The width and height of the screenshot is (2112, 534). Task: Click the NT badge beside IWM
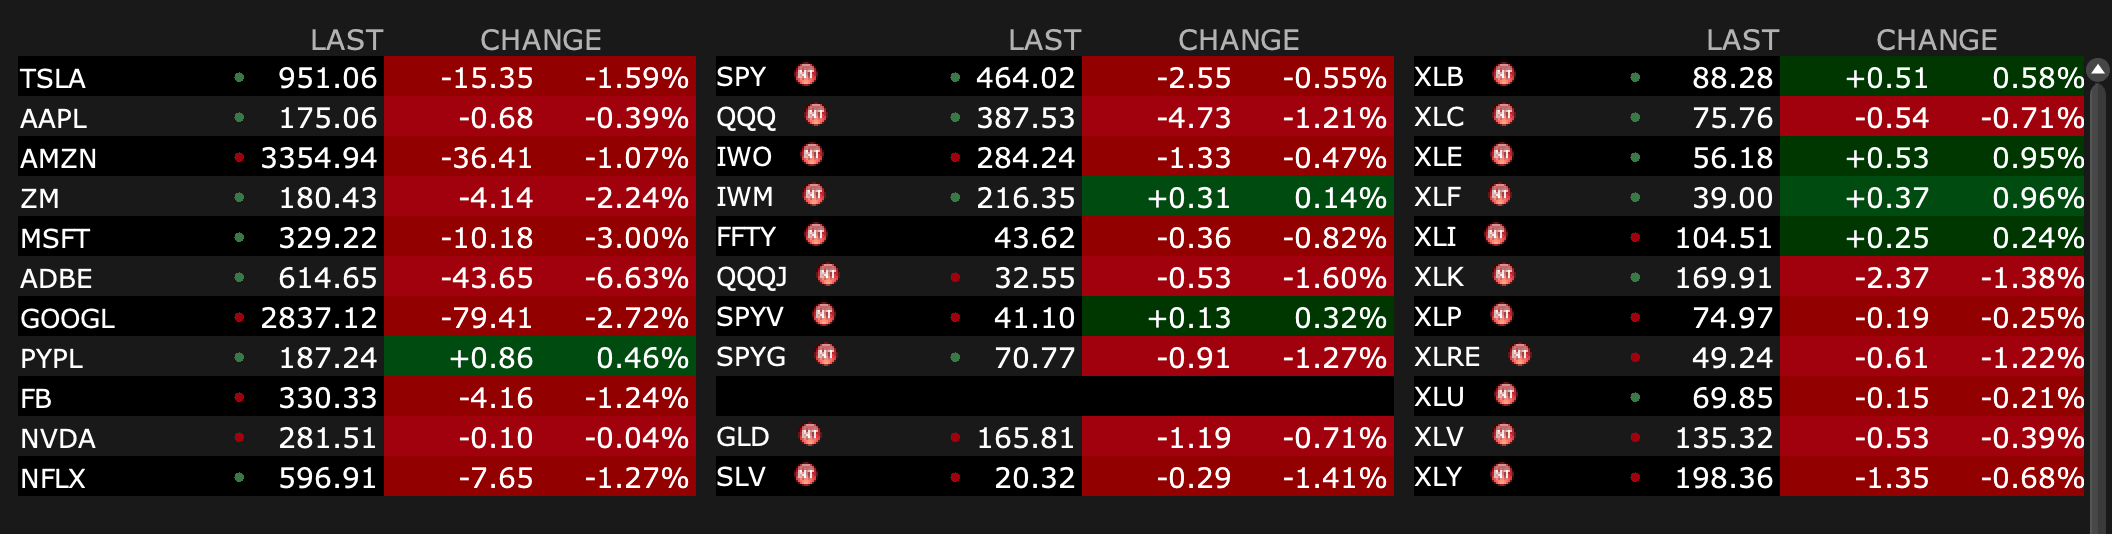(814, 195)
